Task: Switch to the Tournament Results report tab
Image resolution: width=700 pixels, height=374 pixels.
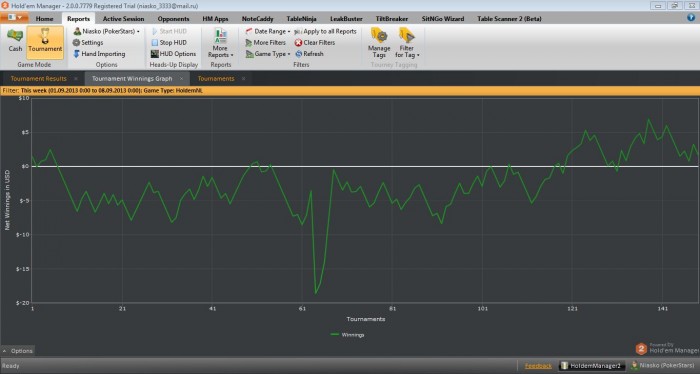Action: [38, 79]
